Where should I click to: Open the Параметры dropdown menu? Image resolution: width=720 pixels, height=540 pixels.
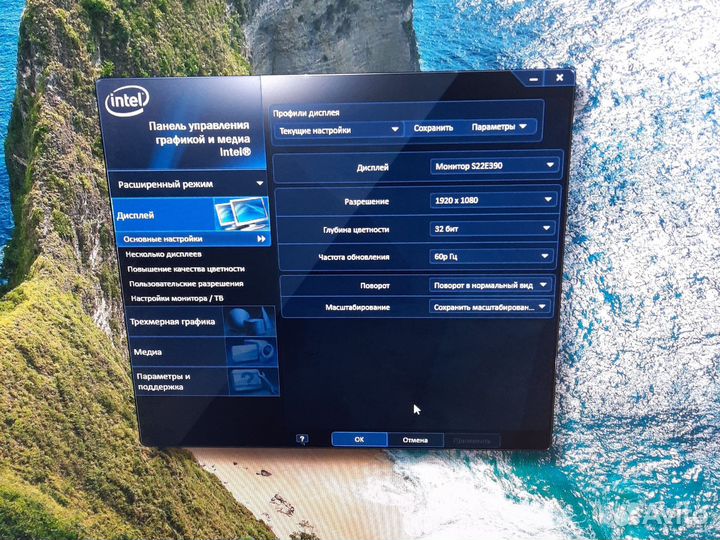pyautogui.click(x=499, y=127)
